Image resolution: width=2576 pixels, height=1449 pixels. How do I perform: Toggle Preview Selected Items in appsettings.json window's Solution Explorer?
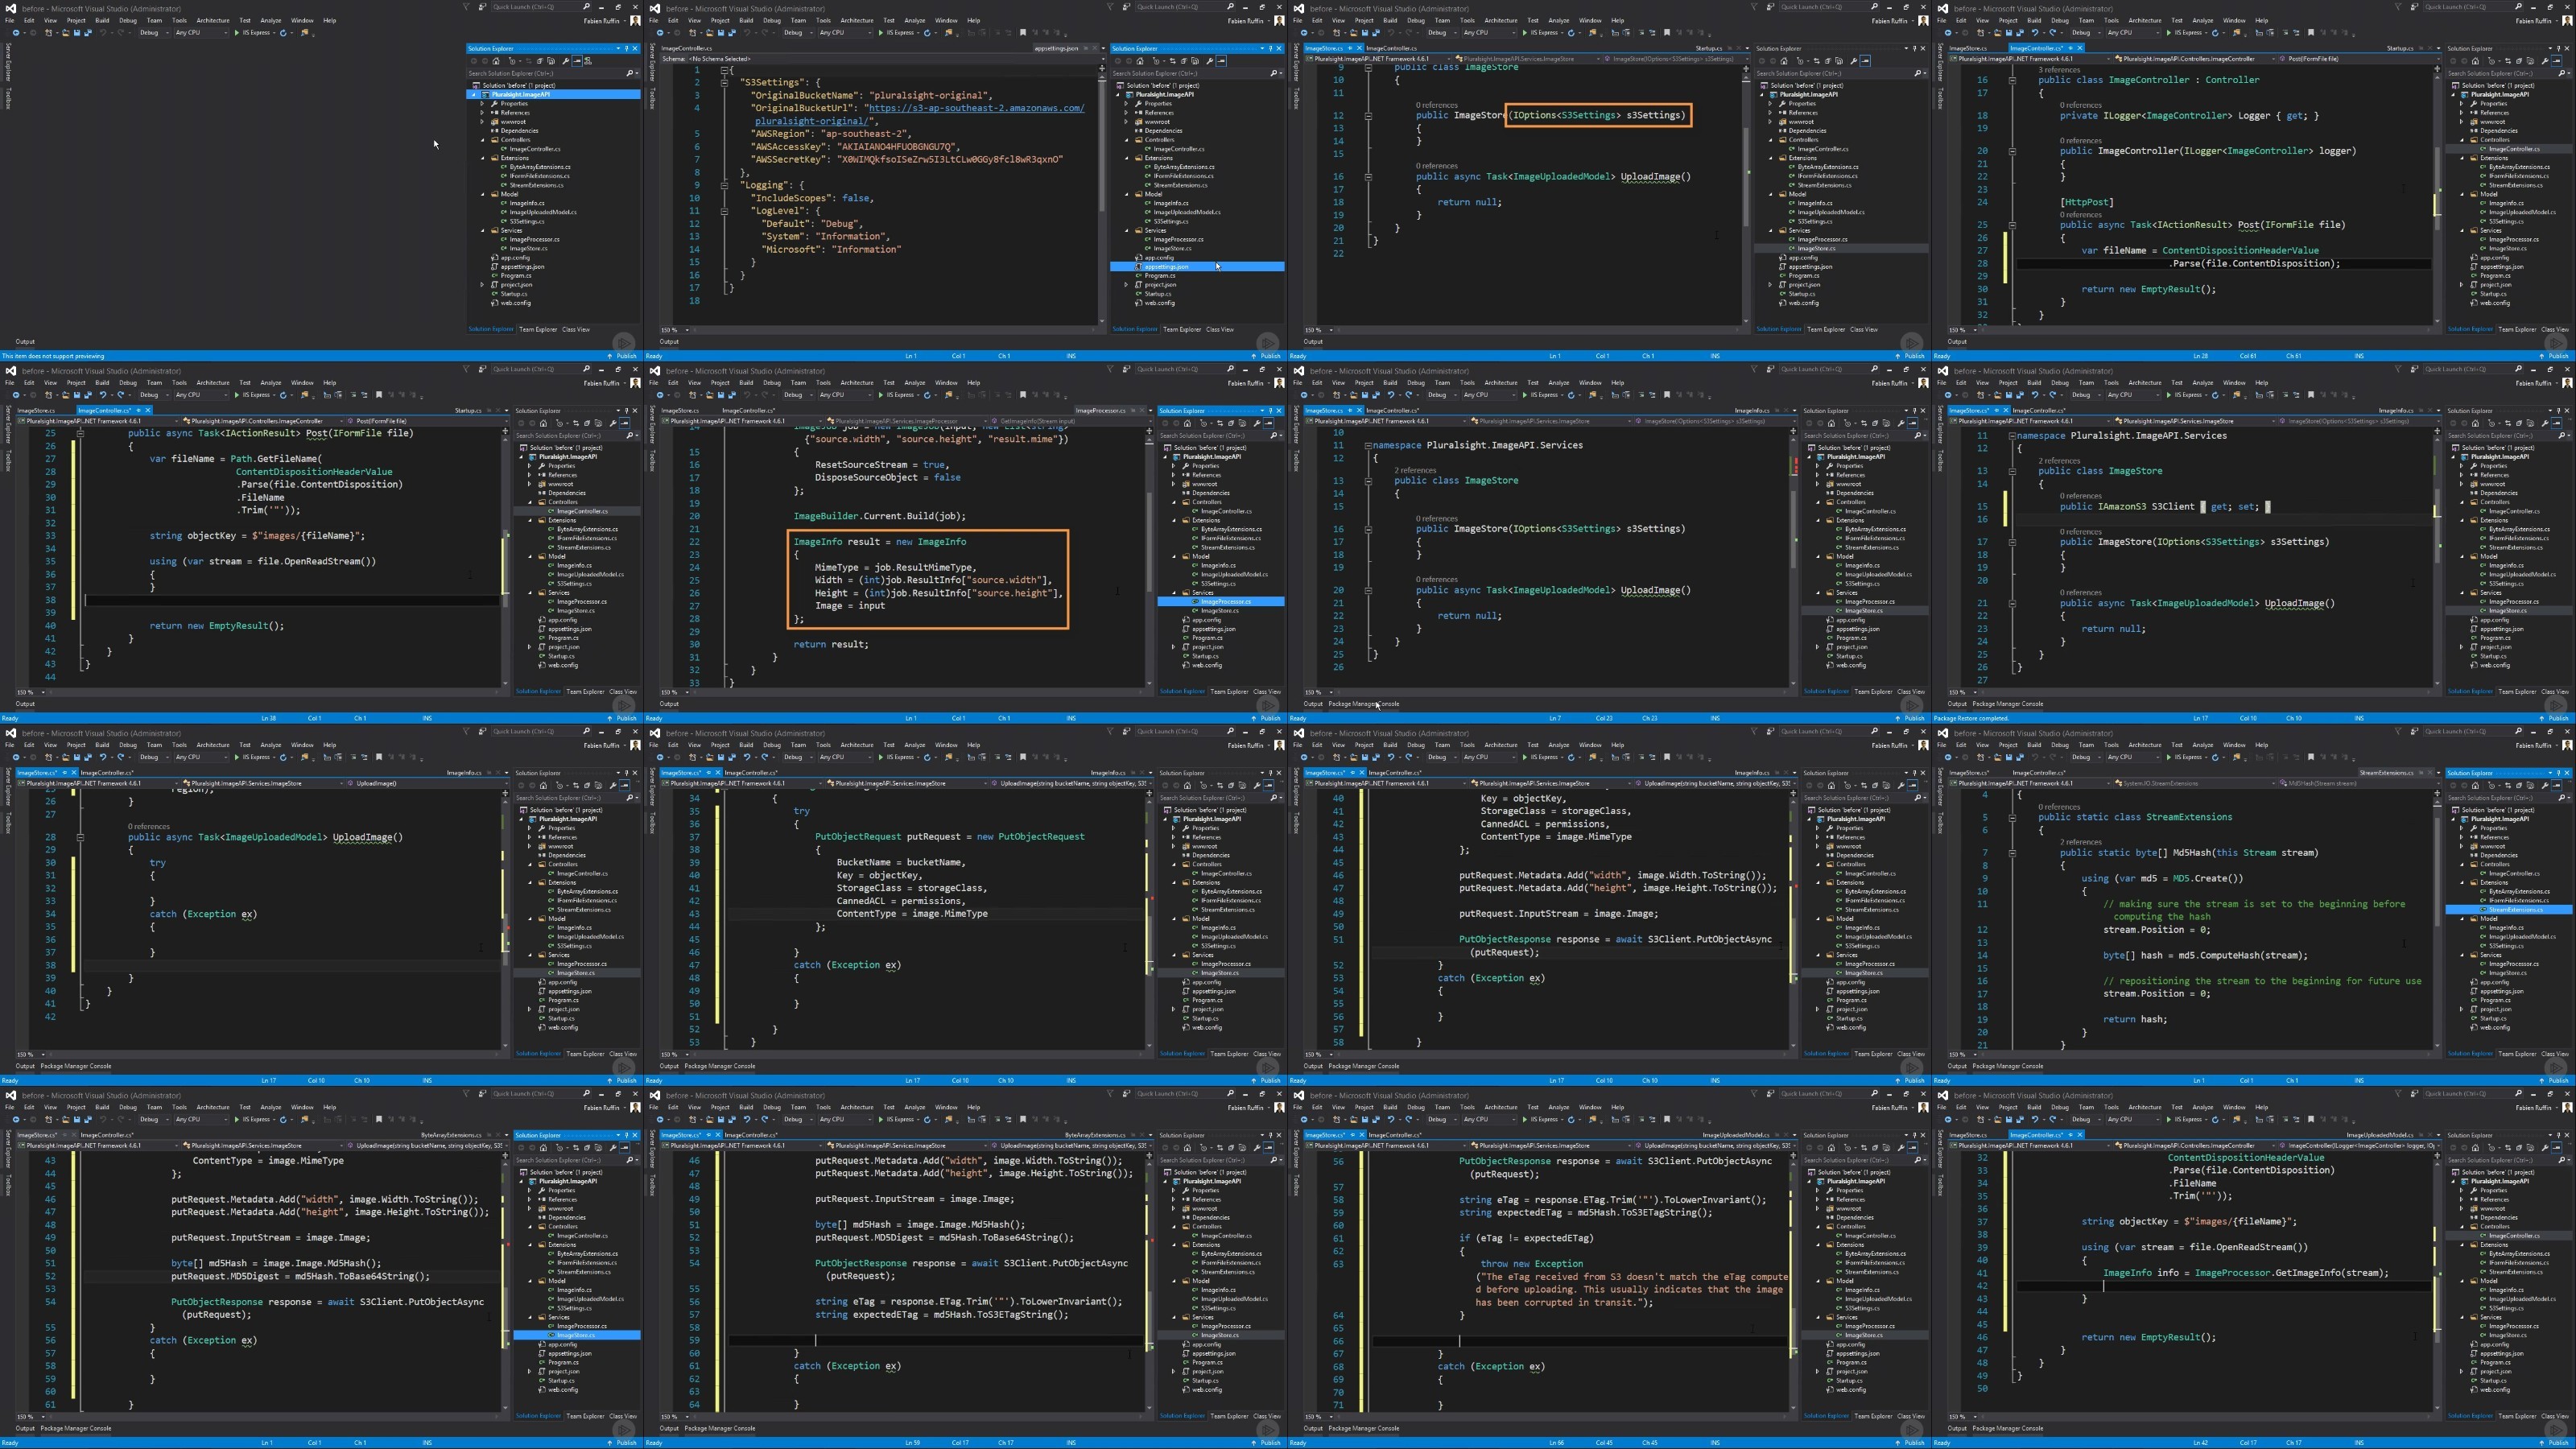[1221, 61]
